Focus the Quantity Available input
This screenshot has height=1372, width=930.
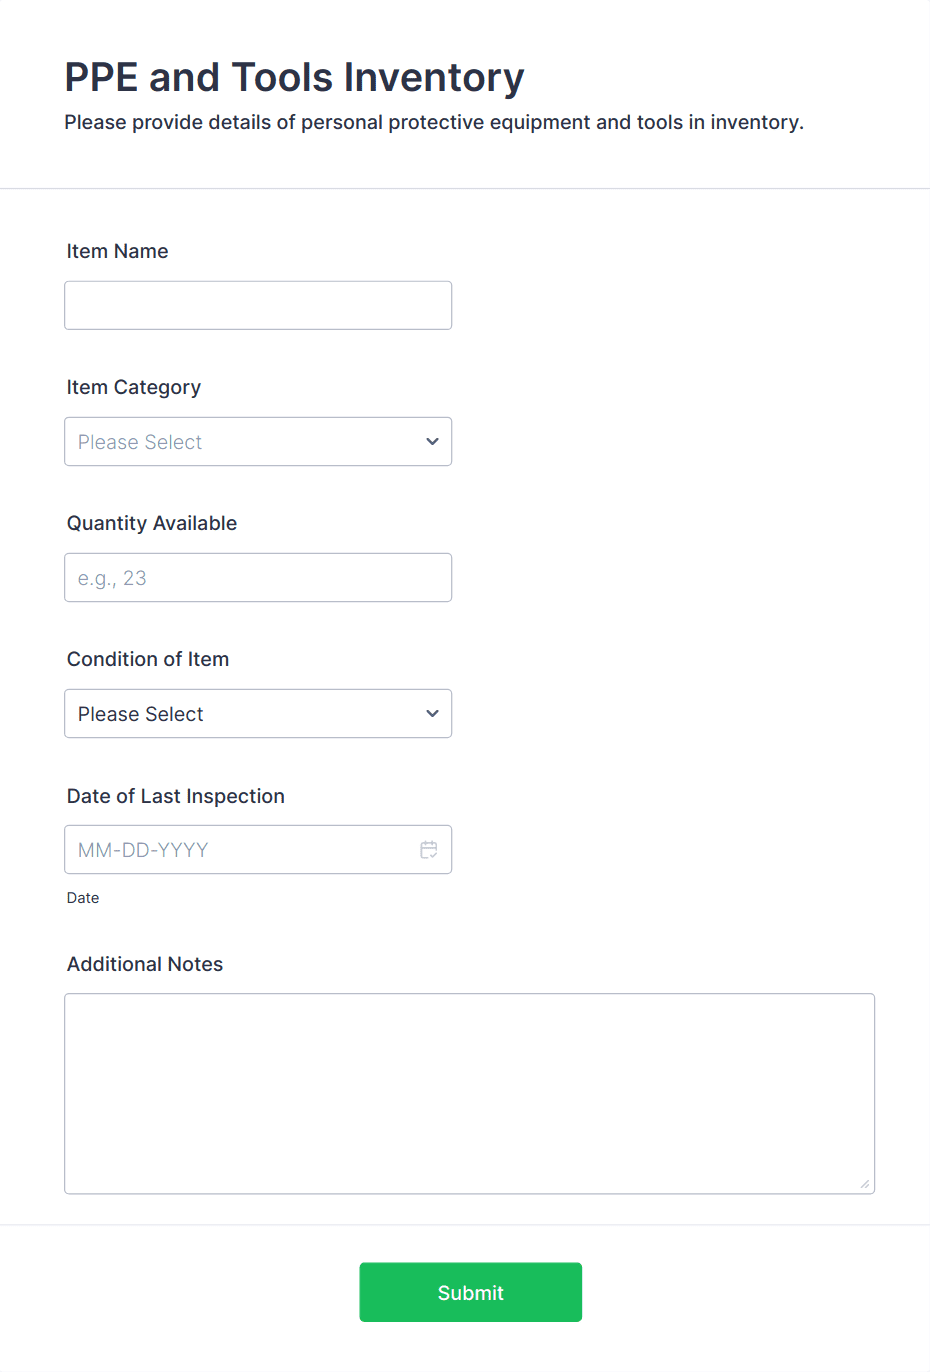[258, 577]
